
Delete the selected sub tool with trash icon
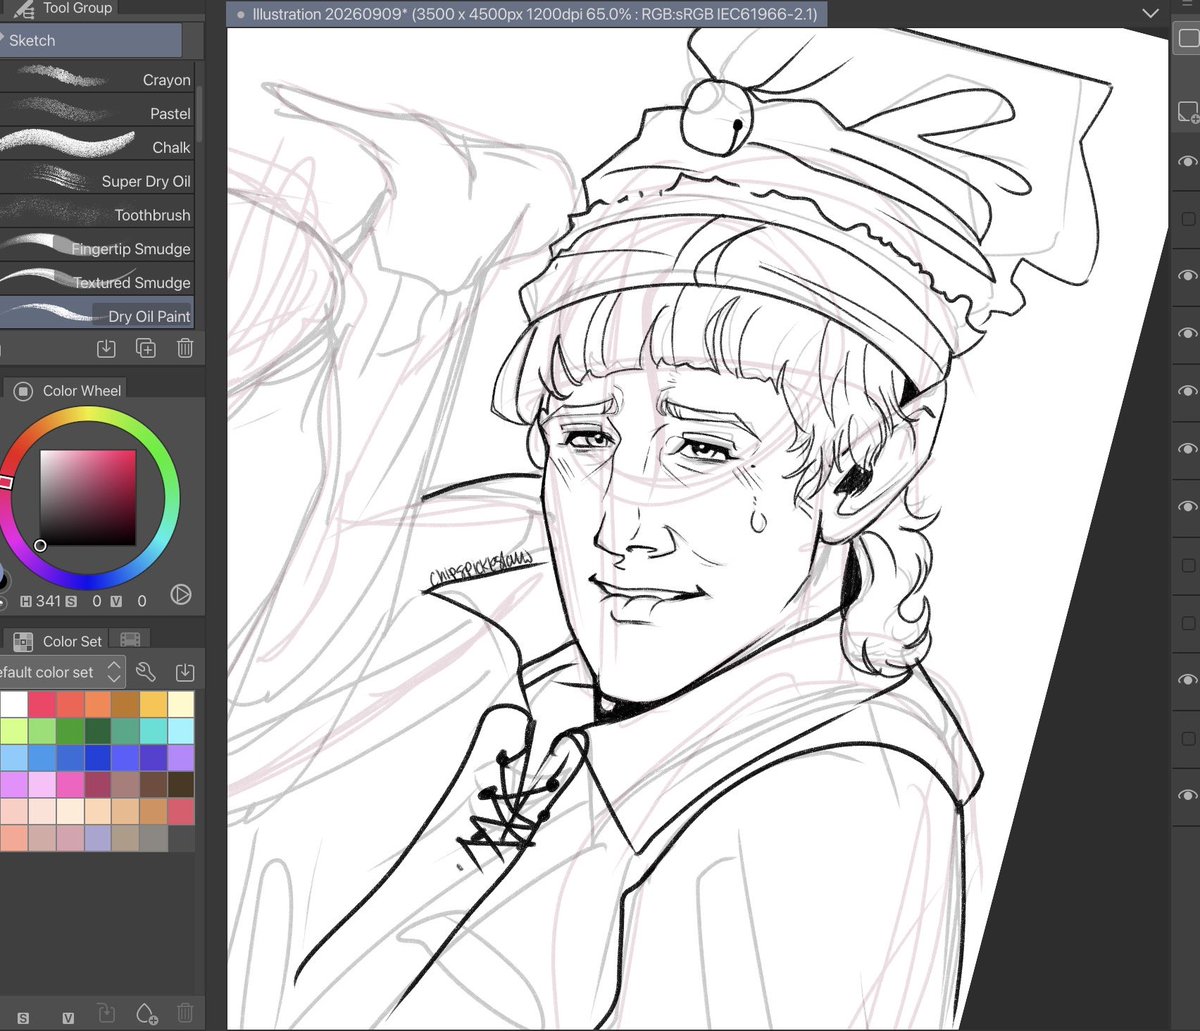tap(185, 348)
